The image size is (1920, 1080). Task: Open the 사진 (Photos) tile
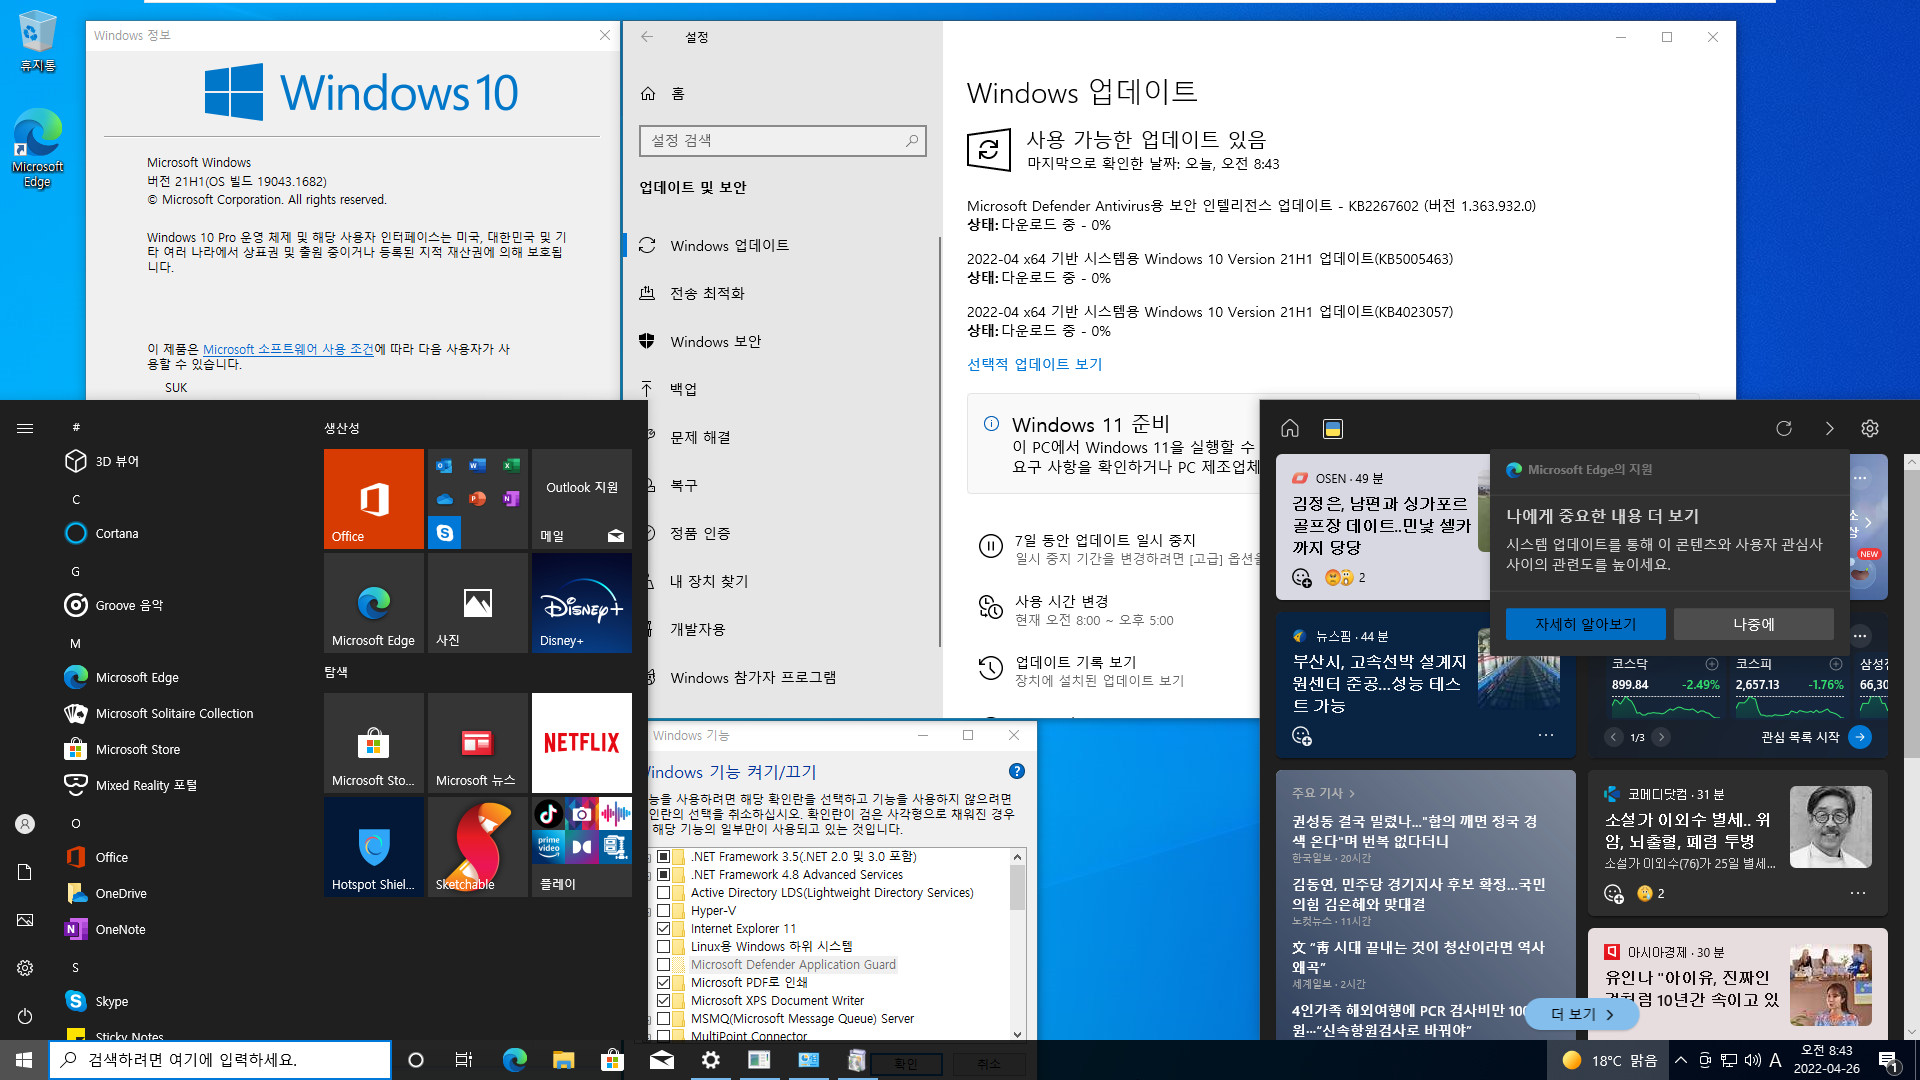478,603
